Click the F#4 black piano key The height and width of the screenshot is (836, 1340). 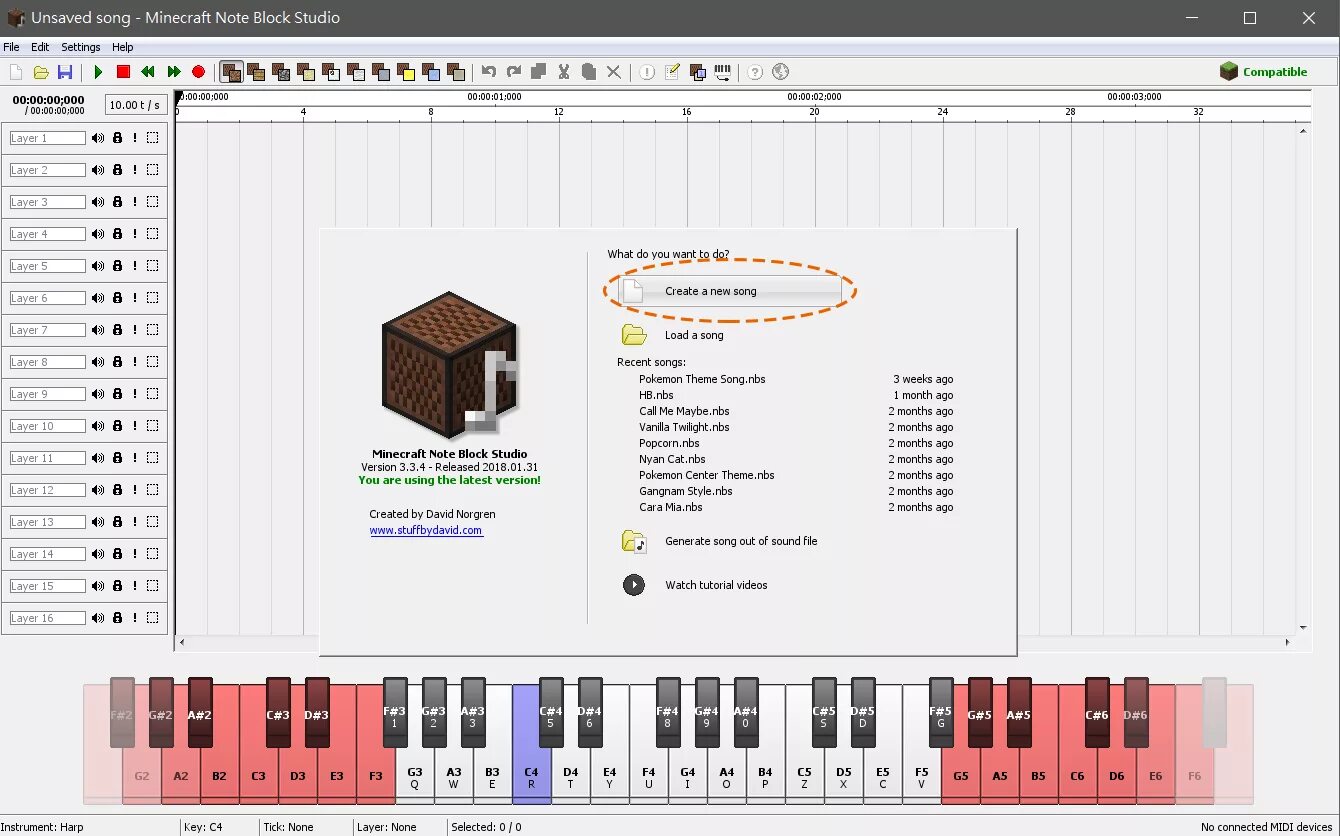(x=668, y=713)
